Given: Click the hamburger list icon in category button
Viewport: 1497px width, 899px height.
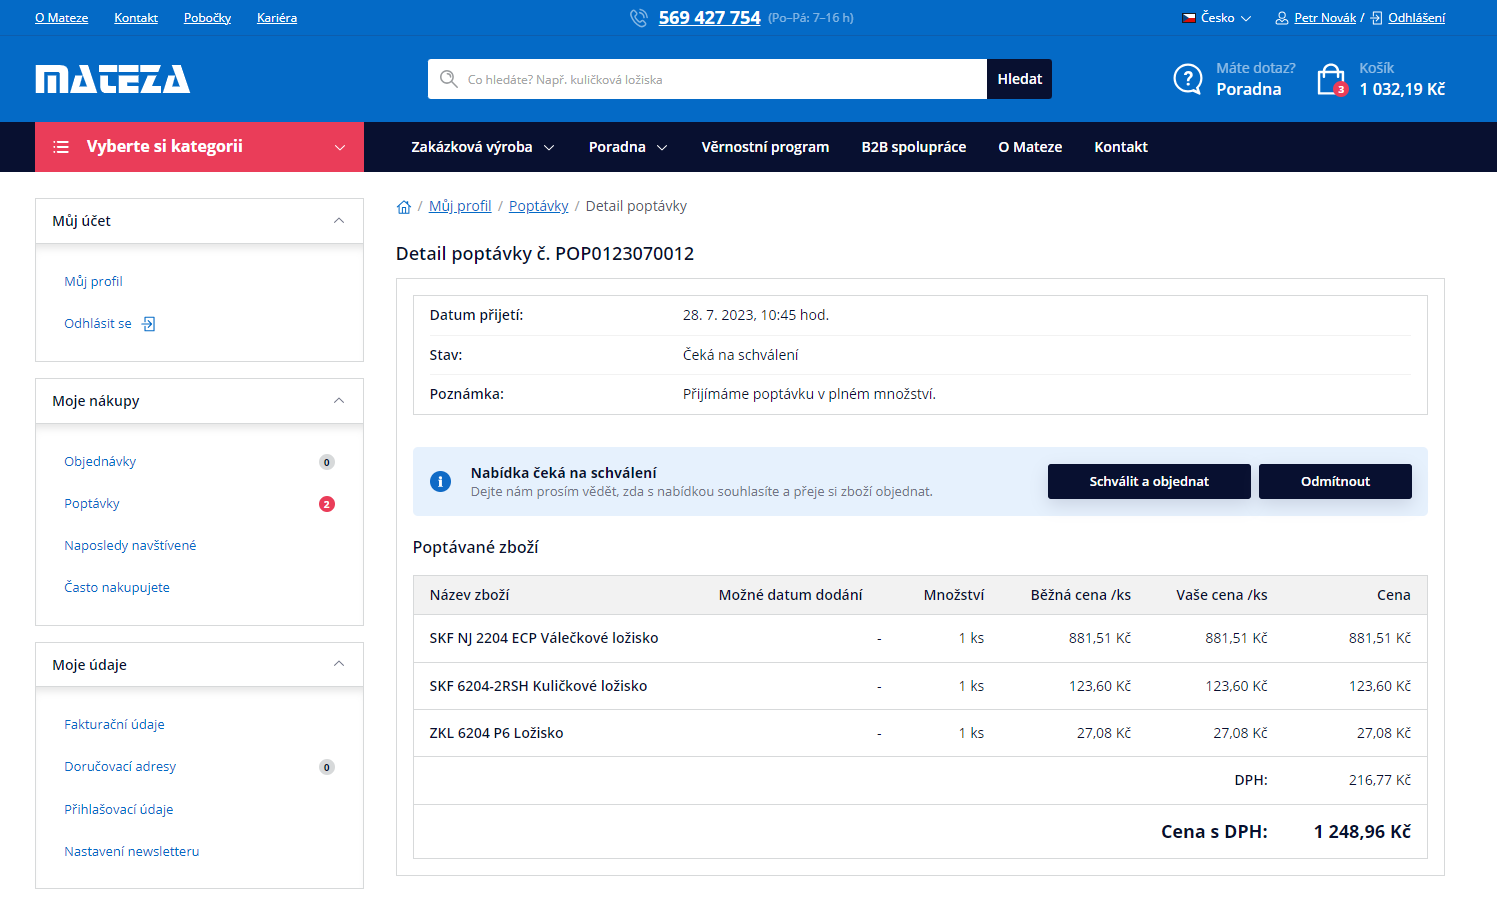Looking at the screenshot, I should tap(61, 147).
